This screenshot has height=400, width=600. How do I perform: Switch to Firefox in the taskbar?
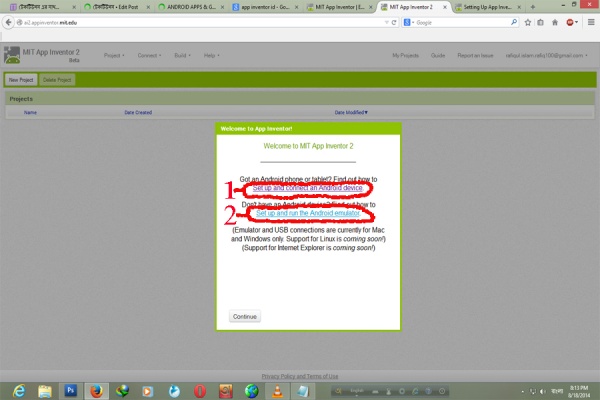coord(96,391)
